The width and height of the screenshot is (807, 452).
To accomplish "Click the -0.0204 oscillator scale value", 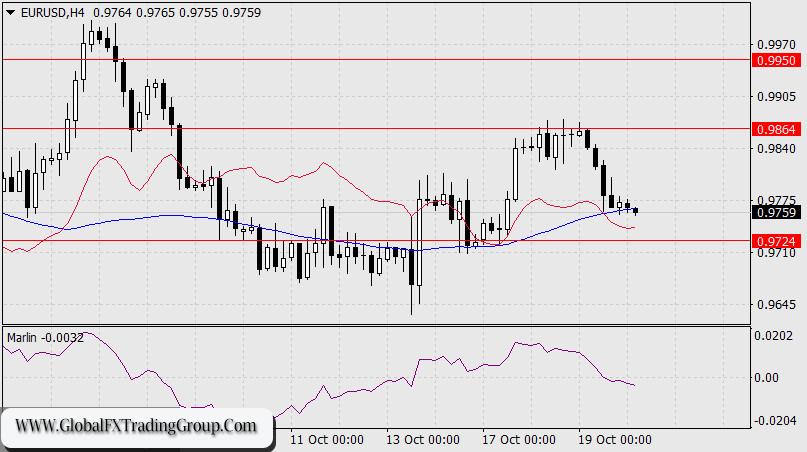I will point(775,421).
